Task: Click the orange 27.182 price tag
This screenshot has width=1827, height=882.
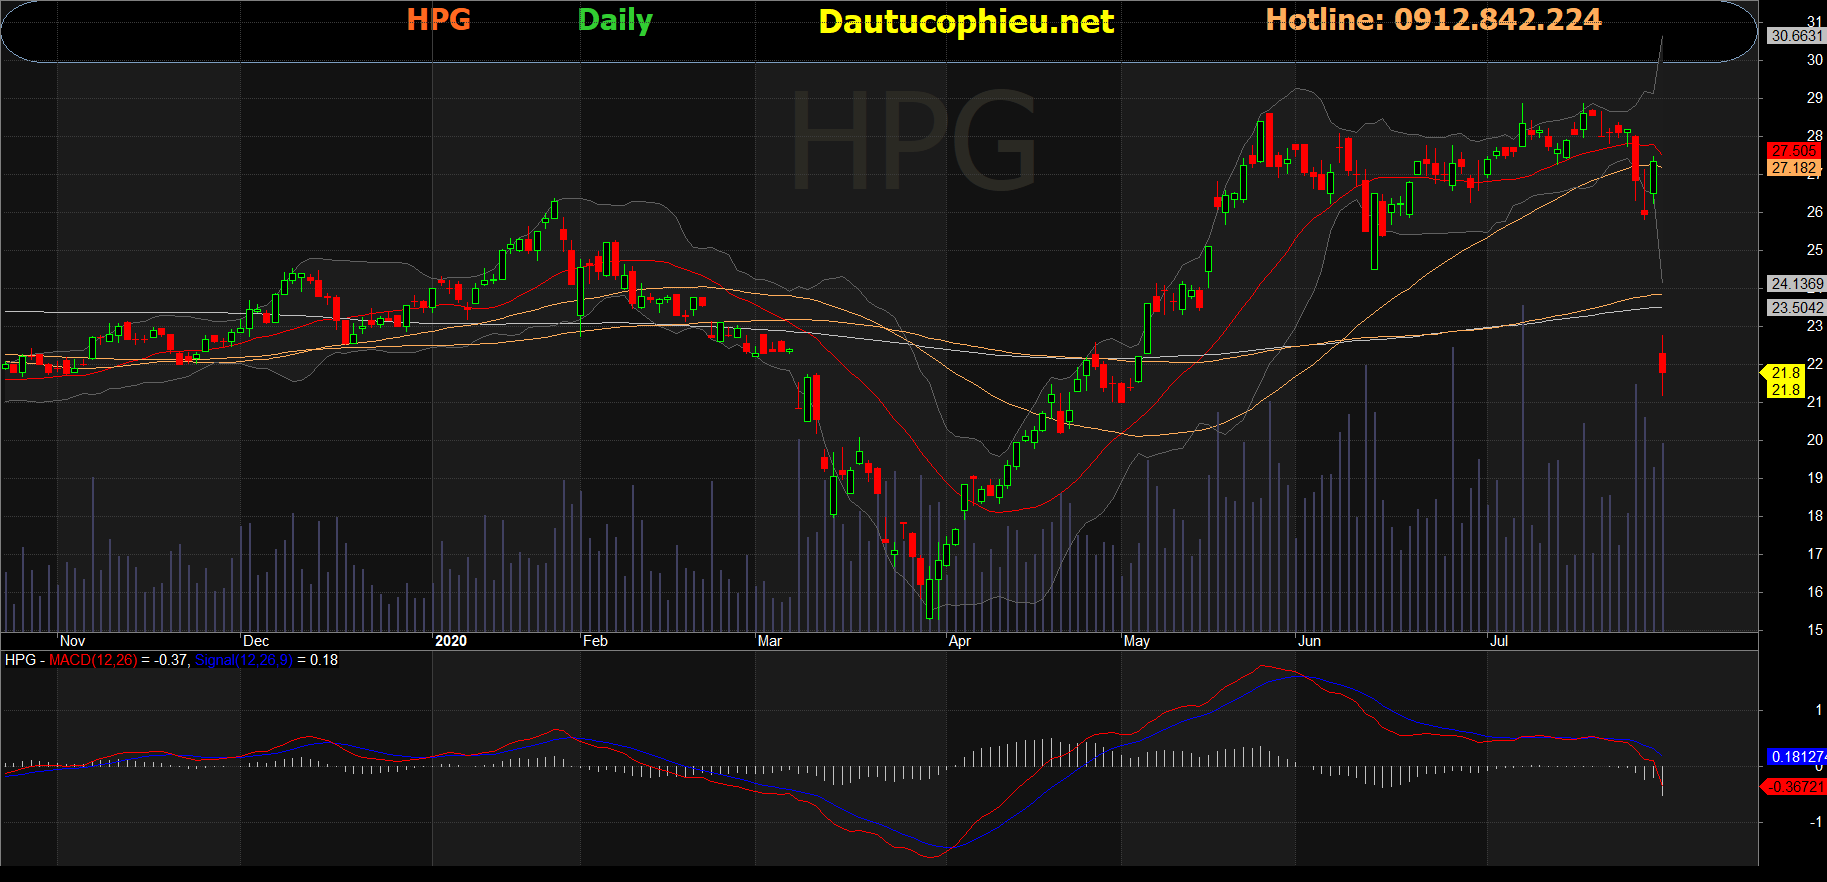Action: [x=1794, y=168]
